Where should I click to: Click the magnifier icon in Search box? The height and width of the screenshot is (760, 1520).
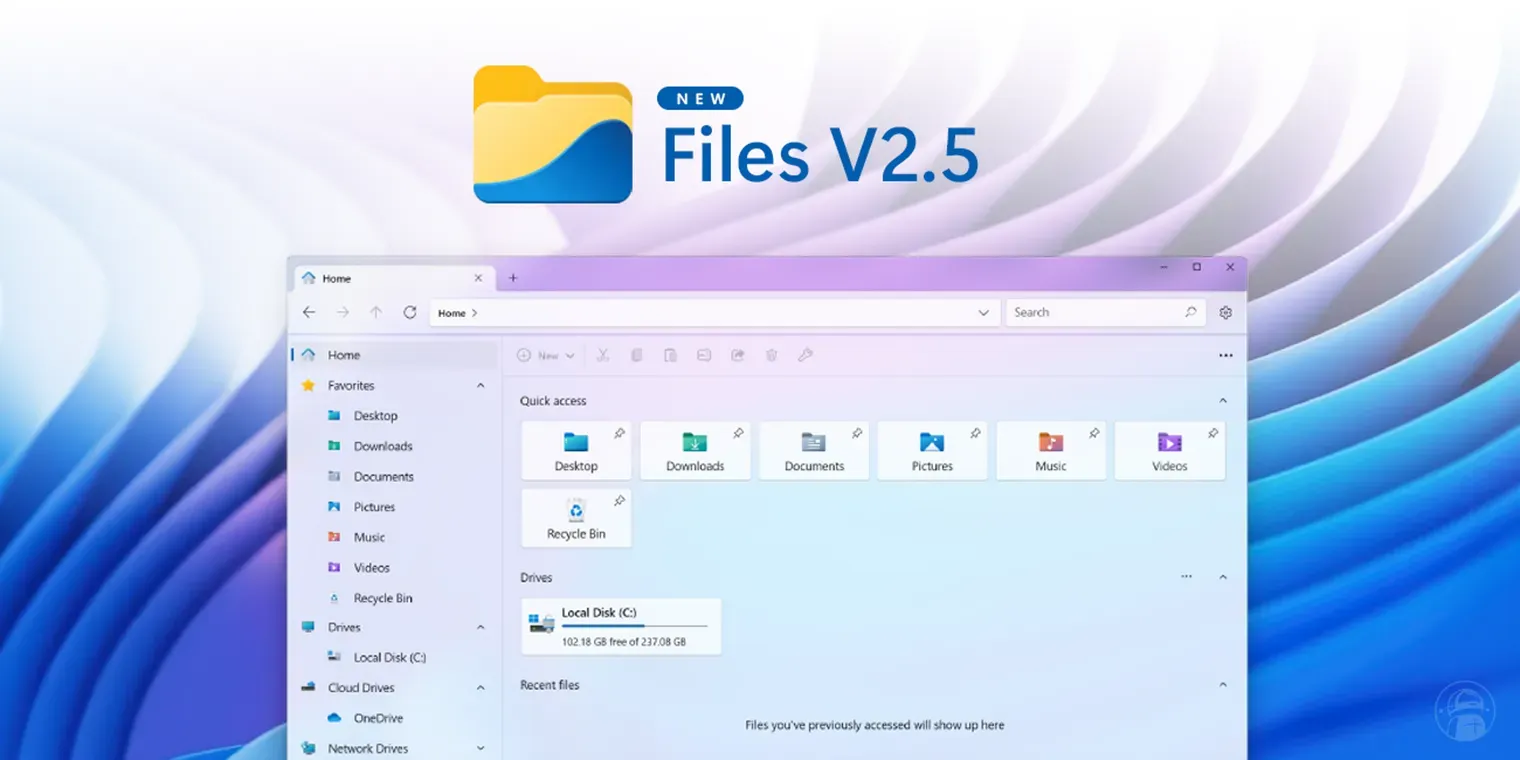[1190, 313]
